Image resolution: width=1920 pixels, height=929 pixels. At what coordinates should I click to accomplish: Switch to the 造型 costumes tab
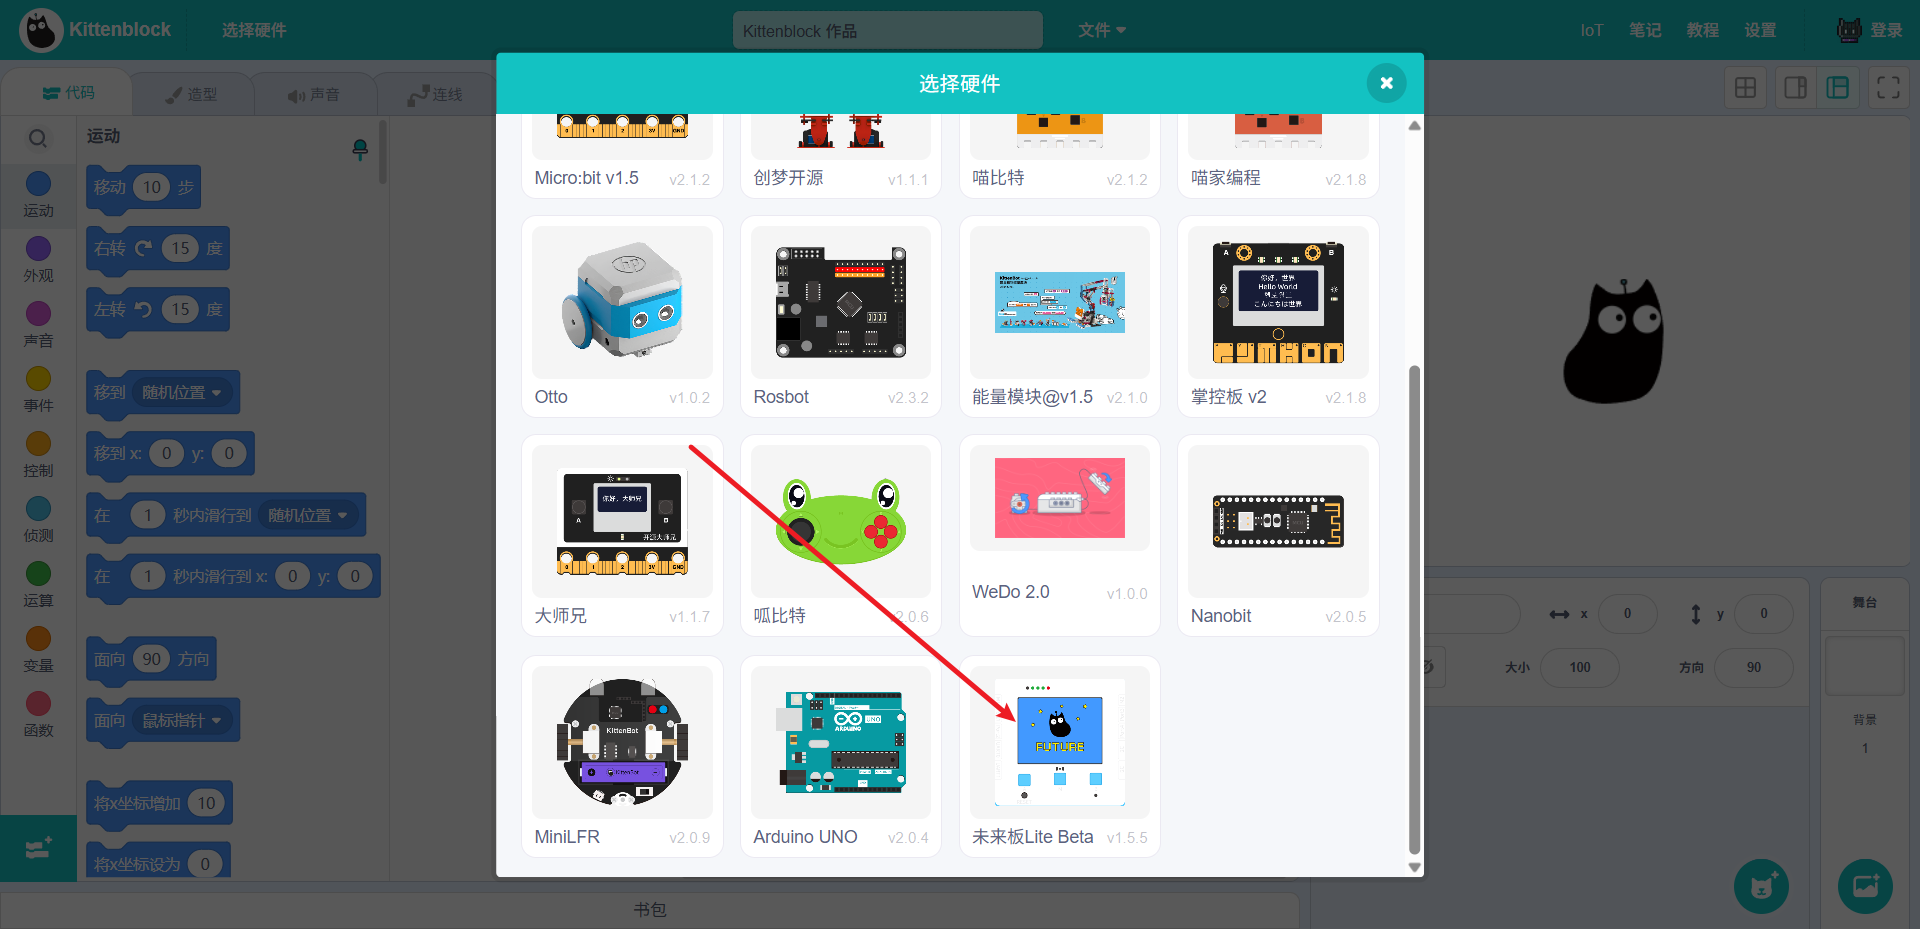[x=191, y=94]
